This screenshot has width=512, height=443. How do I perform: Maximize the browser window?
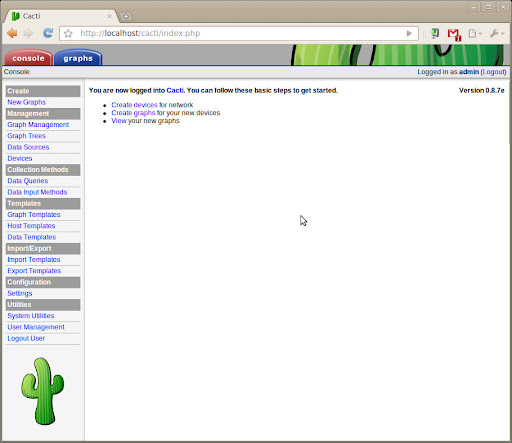(488, 7)
